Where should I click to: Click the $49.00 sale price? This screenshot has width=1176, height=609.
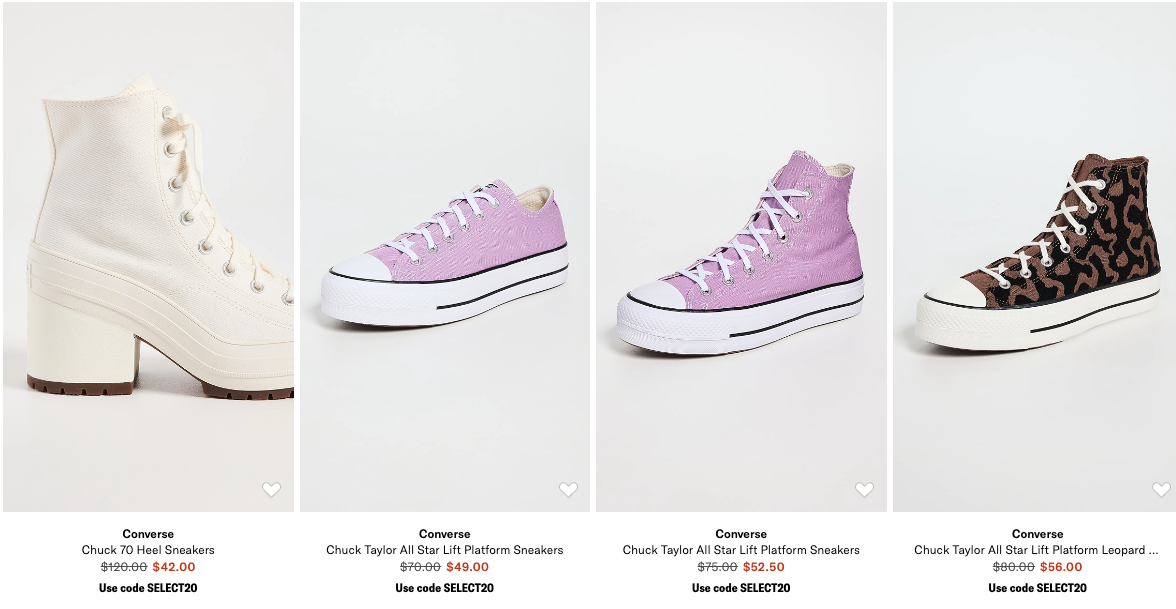[x=468, y=567]
